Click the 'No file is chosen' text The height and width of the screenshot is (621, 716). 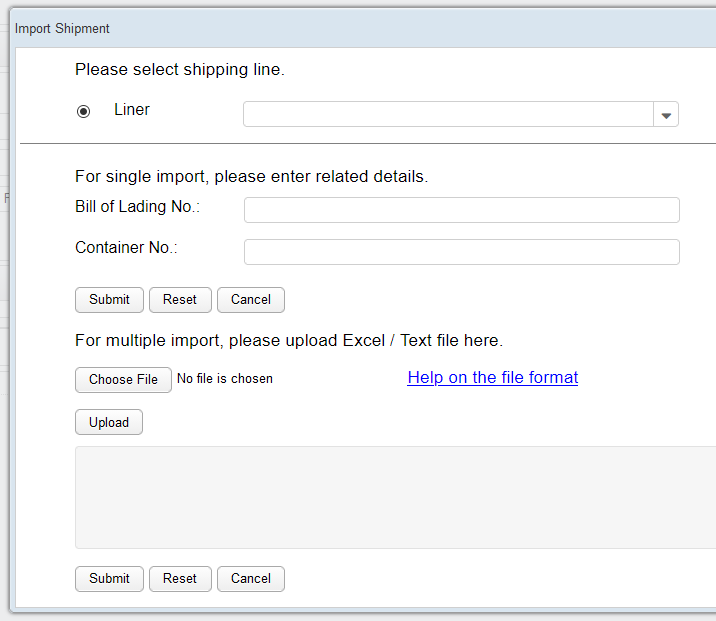coord(225,379)
